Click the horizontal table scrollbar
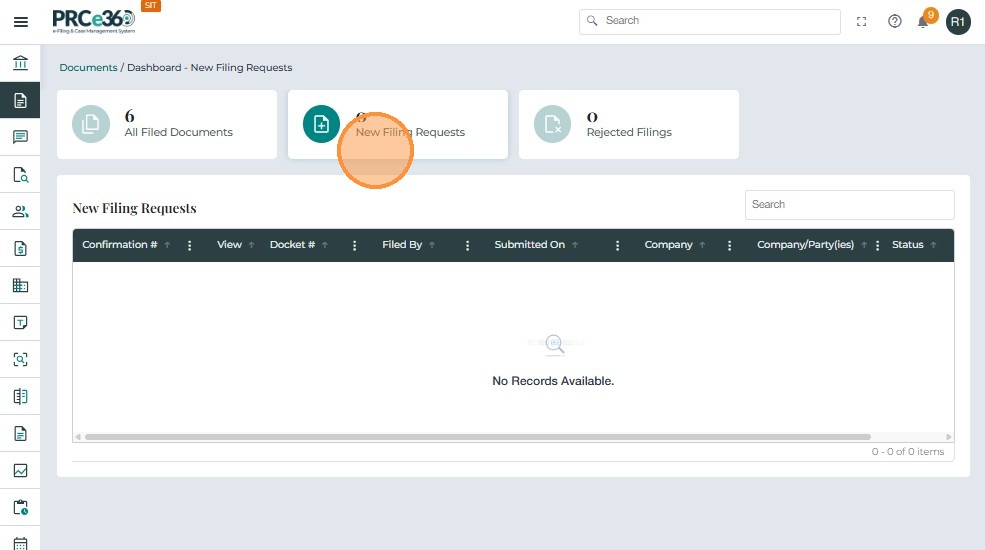 (x=477, y=437)
